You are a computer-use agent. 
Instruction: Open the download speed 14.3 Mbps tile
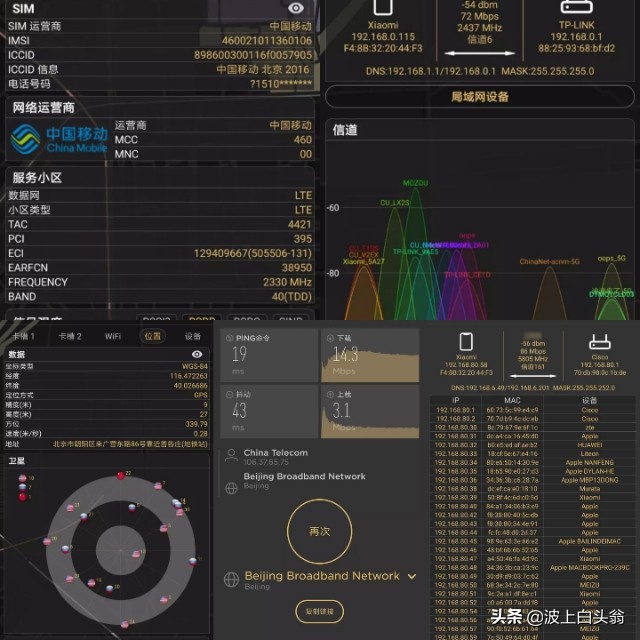click(x=370, y=355)
